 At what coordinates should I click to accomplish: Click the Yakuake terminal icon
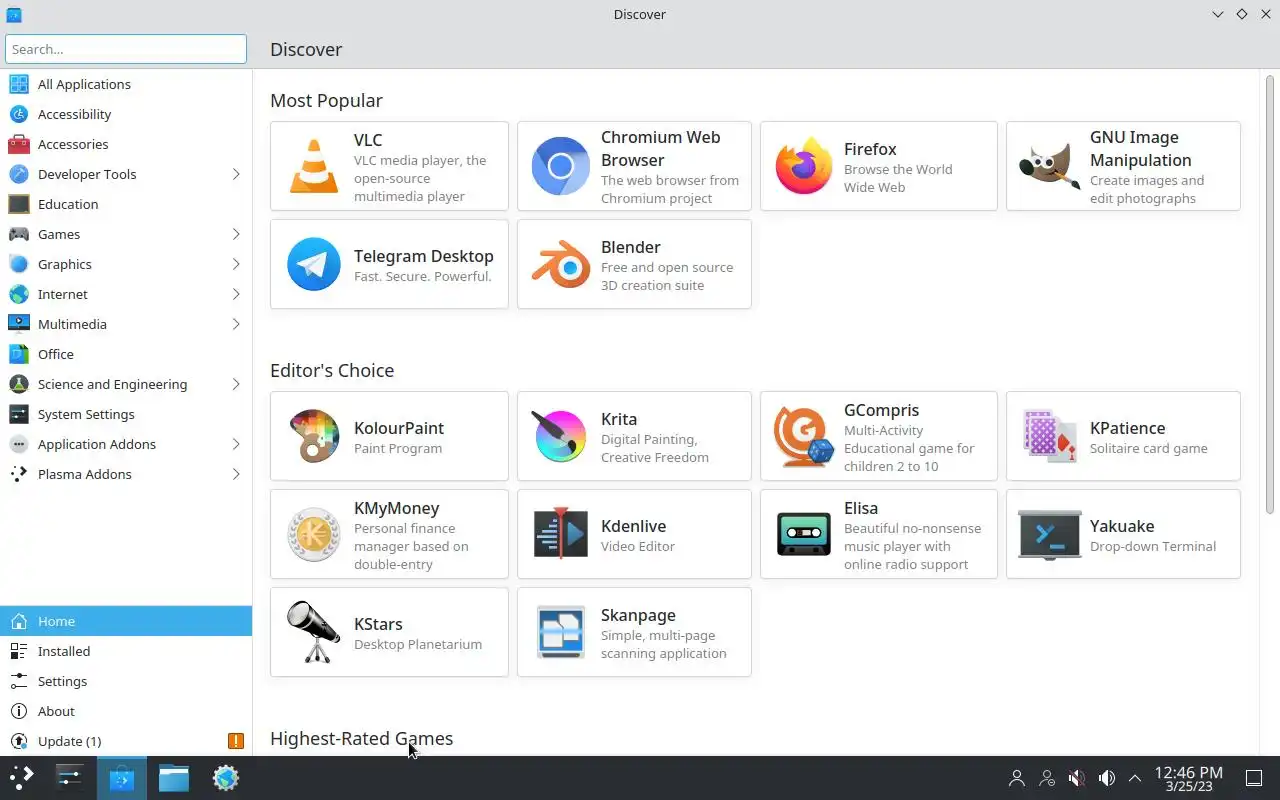click(x=1050, y=534)
